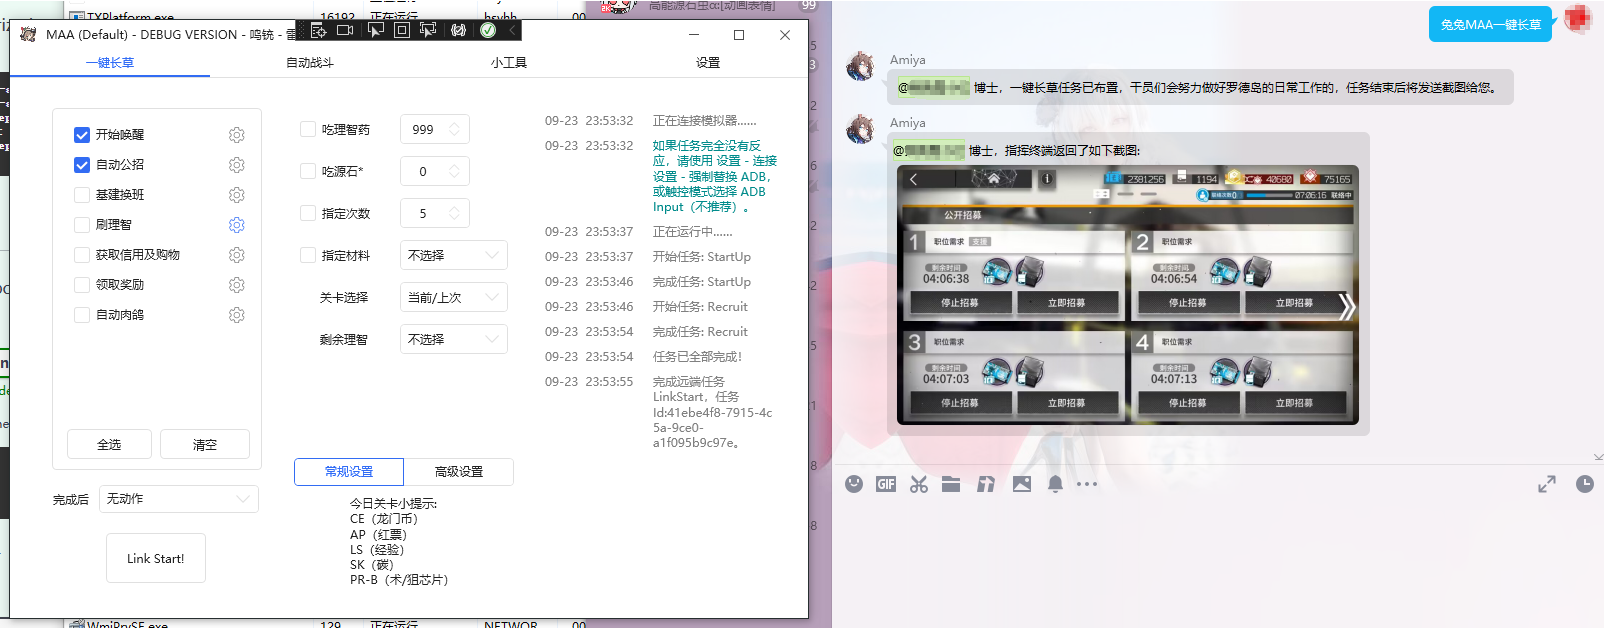
Task: Open the three-dots more options in chat
Action: coord(1087,484)
